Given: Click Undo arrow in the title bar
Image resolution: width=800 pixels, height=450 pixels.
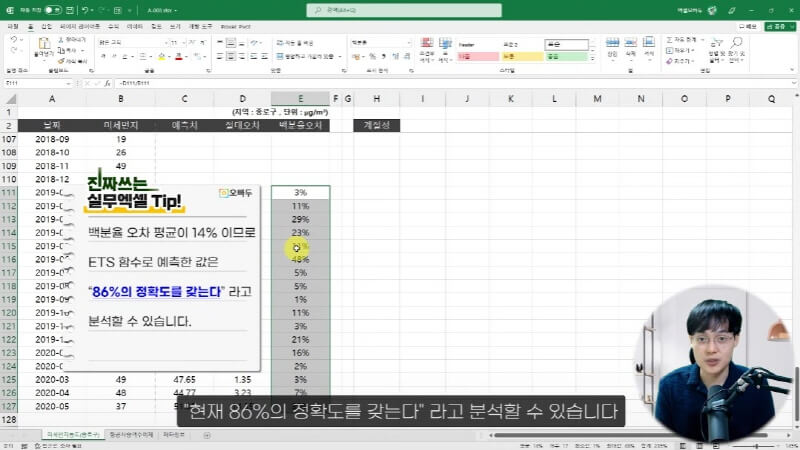Looking at the screenshot, I should [85, 10].
